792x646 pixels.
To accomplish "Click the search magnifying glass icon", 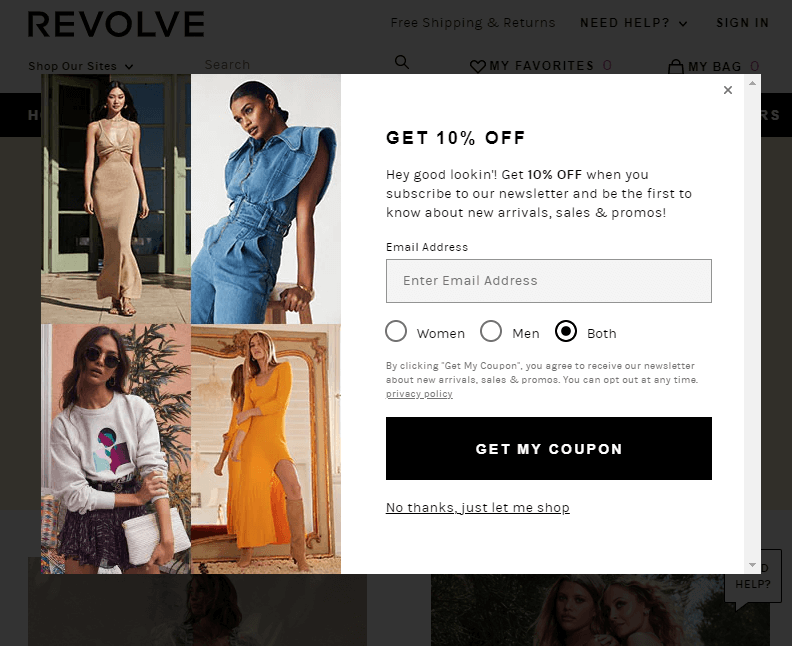I will click(402, 62).
